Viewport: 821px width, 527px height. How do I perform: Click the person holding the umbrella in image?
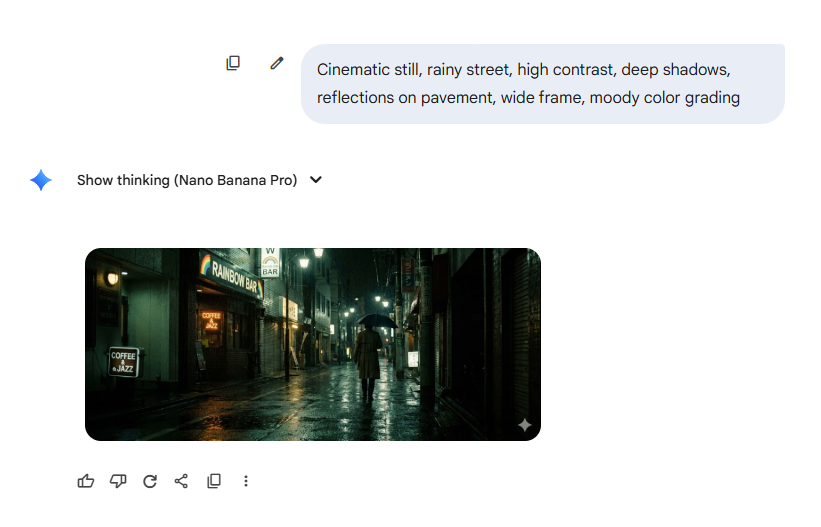[x=369, y=350]
